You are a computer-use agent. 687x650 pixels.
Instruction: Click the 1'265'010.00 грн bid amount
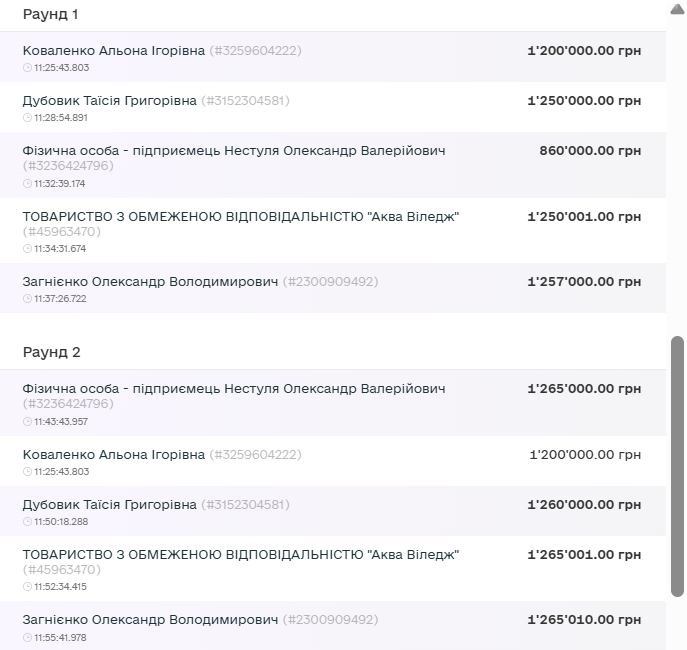coord(584,620)
